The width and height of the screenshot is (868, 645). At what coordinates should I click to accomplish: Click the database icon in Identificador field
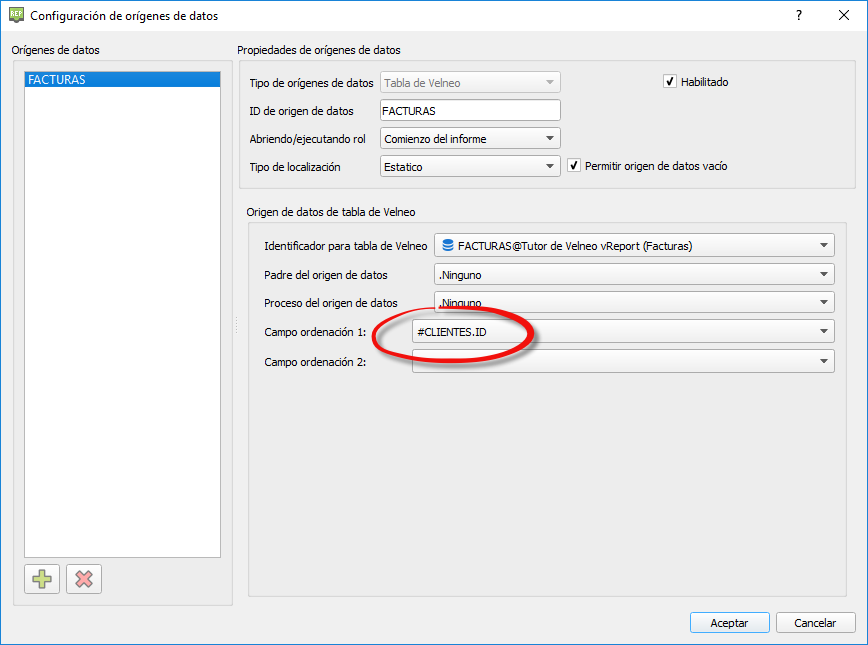448,245
